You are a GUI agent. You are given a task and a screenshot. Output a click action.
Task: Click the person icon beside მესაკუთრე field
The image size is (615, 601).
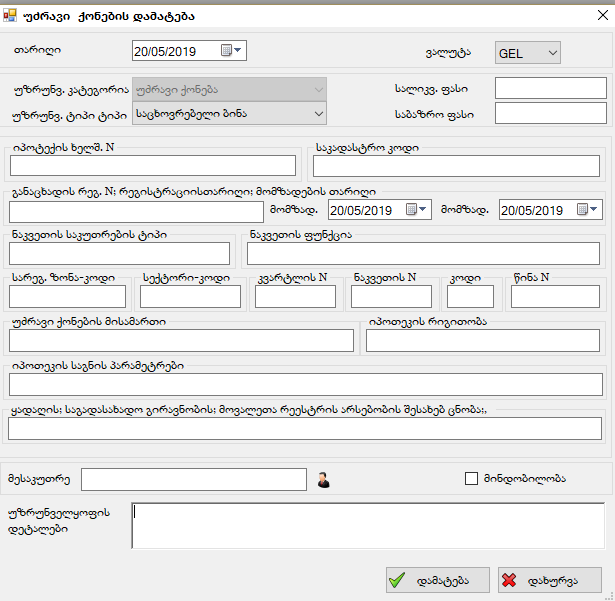[x=323, y=480]
